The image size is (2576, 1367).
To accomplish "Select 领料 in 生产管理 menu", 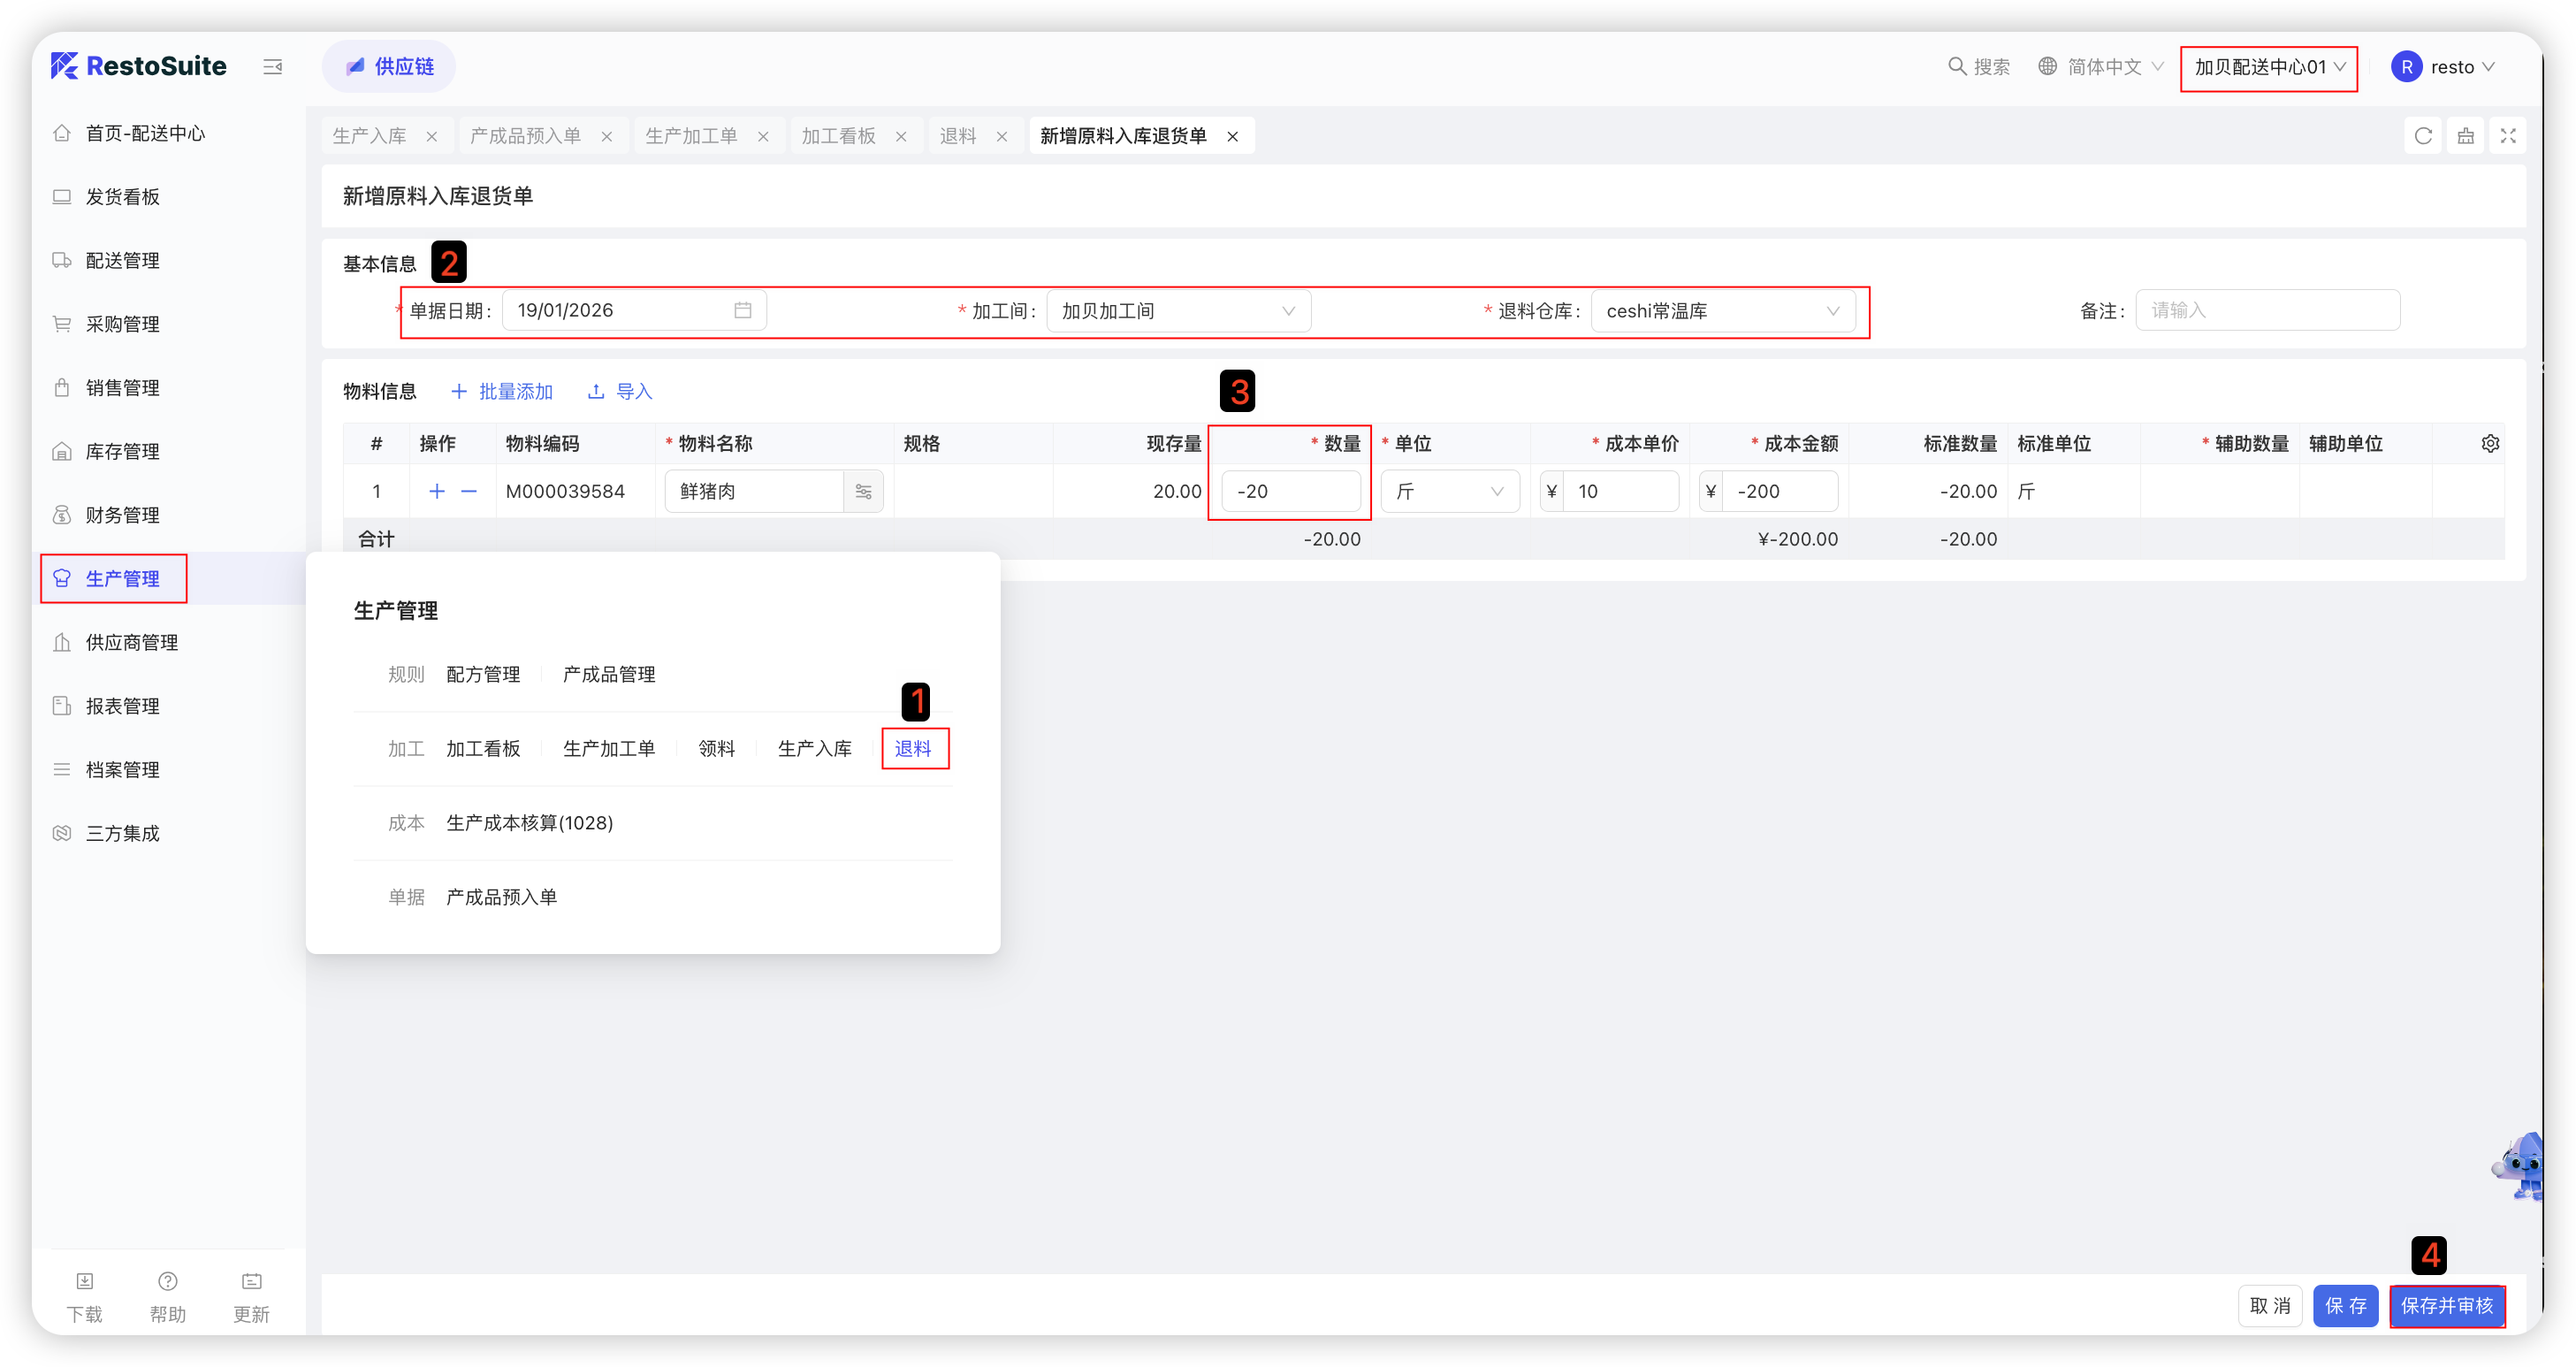I will (x=716, y=748).
